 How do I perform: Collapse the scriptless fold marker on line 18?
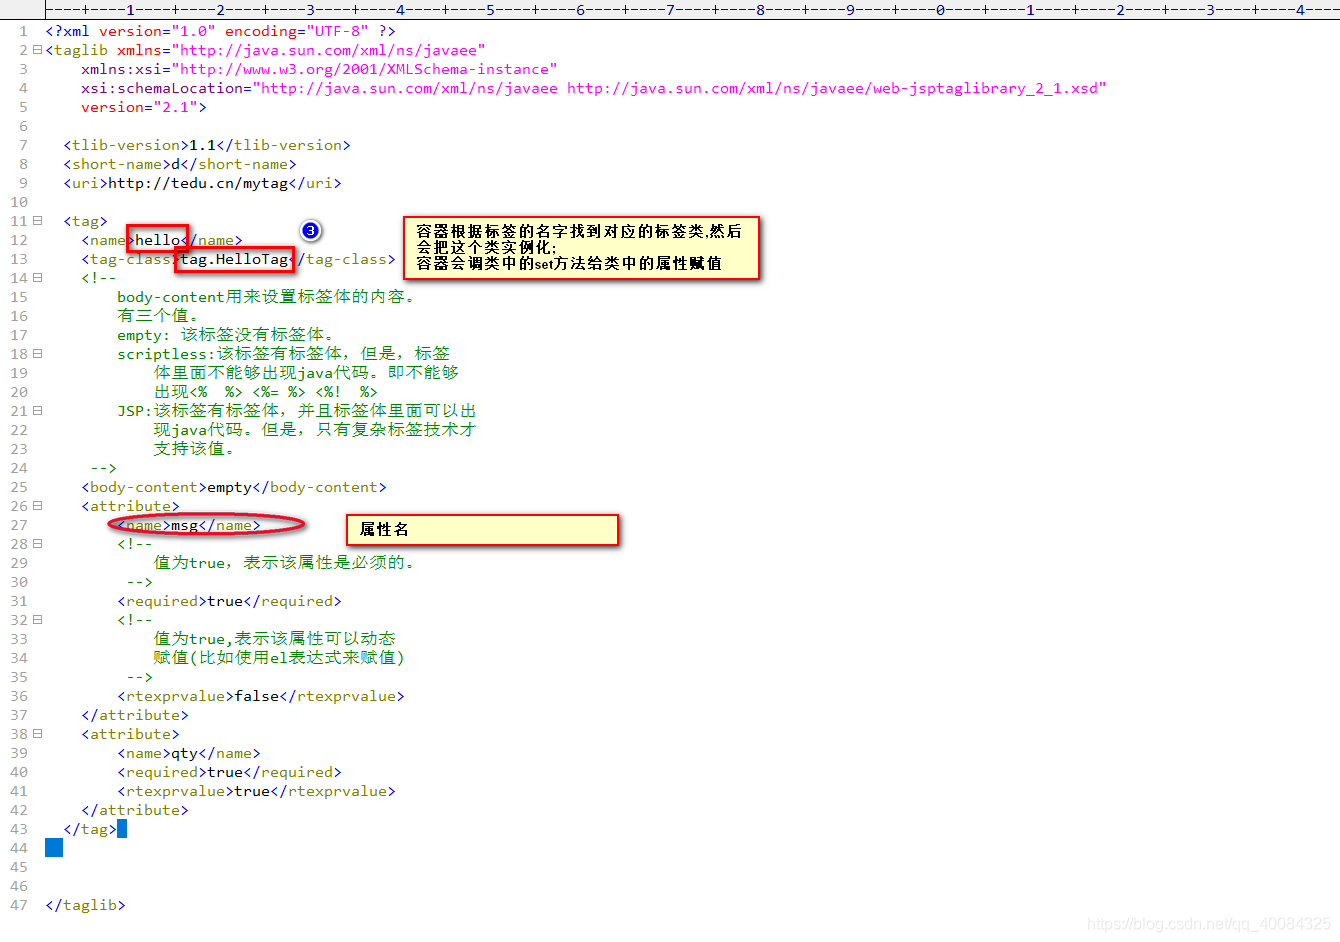tap(37, 354)
